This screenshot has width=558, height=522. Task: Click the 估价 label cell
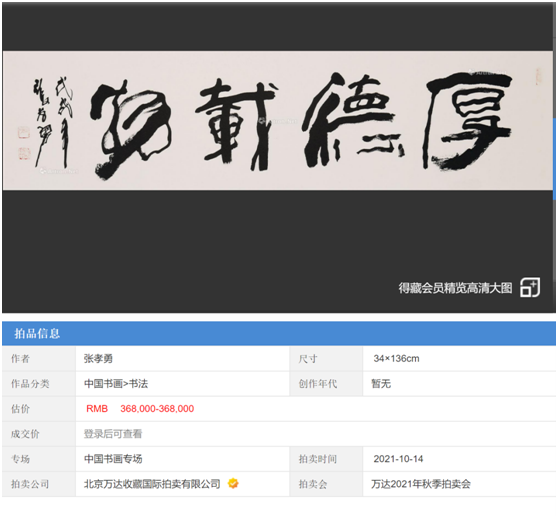coord(39,409)
